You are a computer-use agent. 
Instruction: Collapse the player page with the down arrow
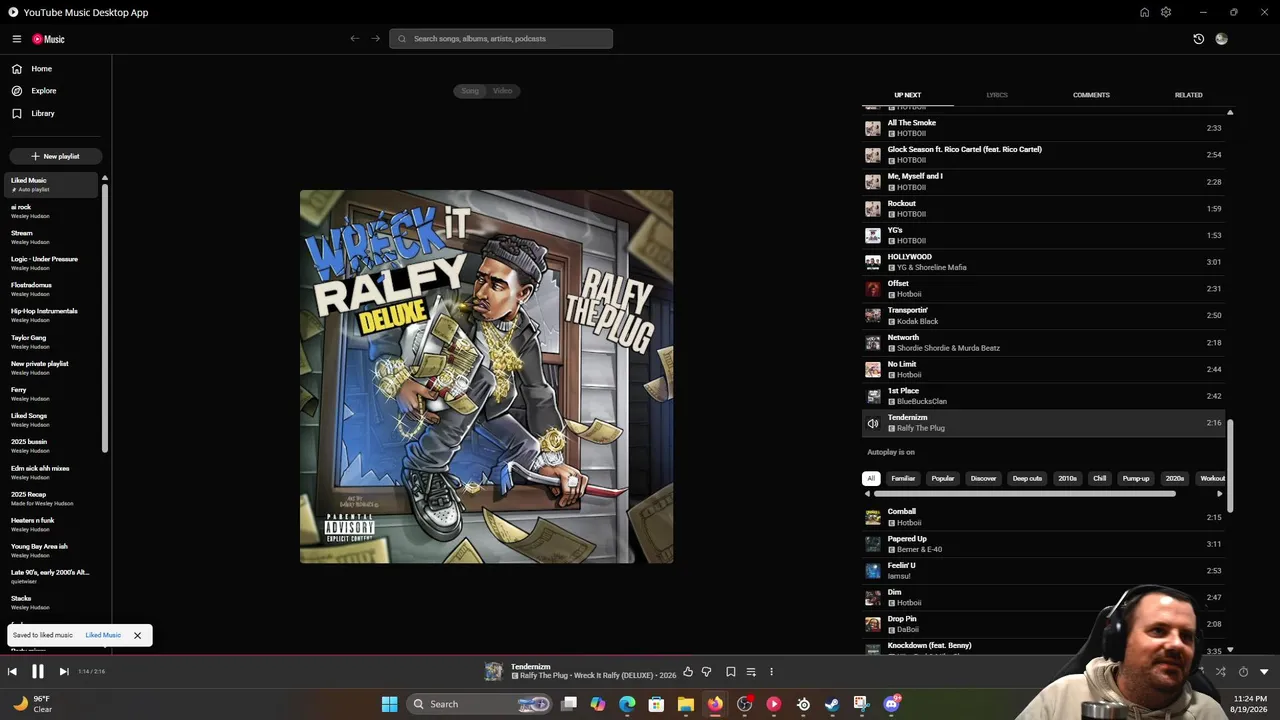(1264, 672)
